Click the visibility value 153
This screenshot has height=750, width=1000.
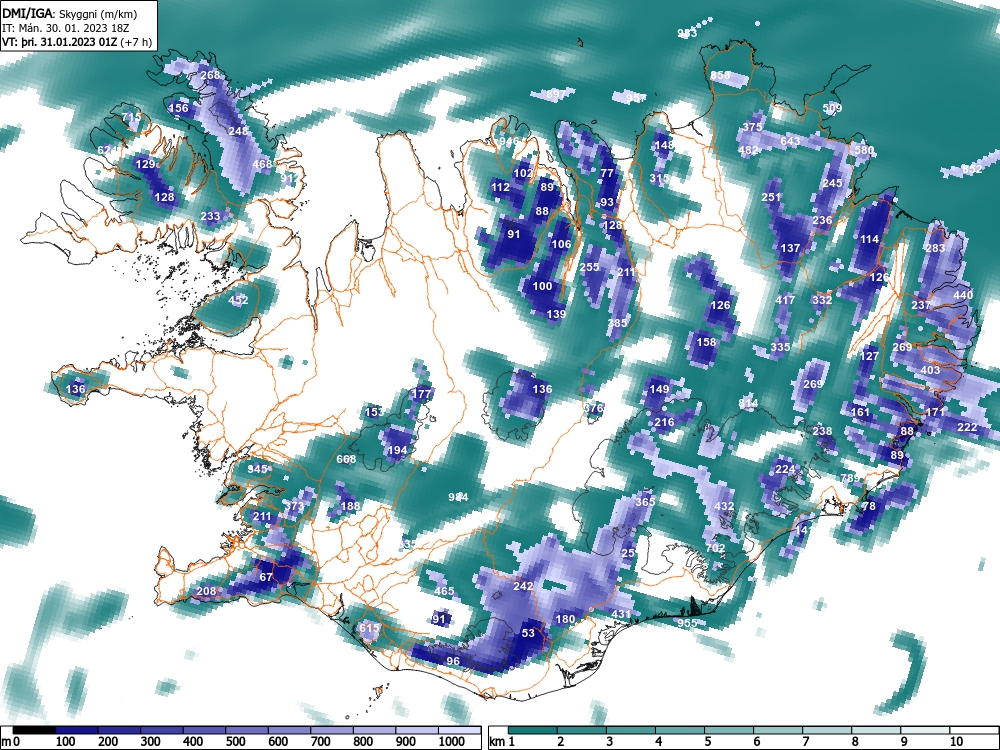pyautogui.click(x=374, y=412)
